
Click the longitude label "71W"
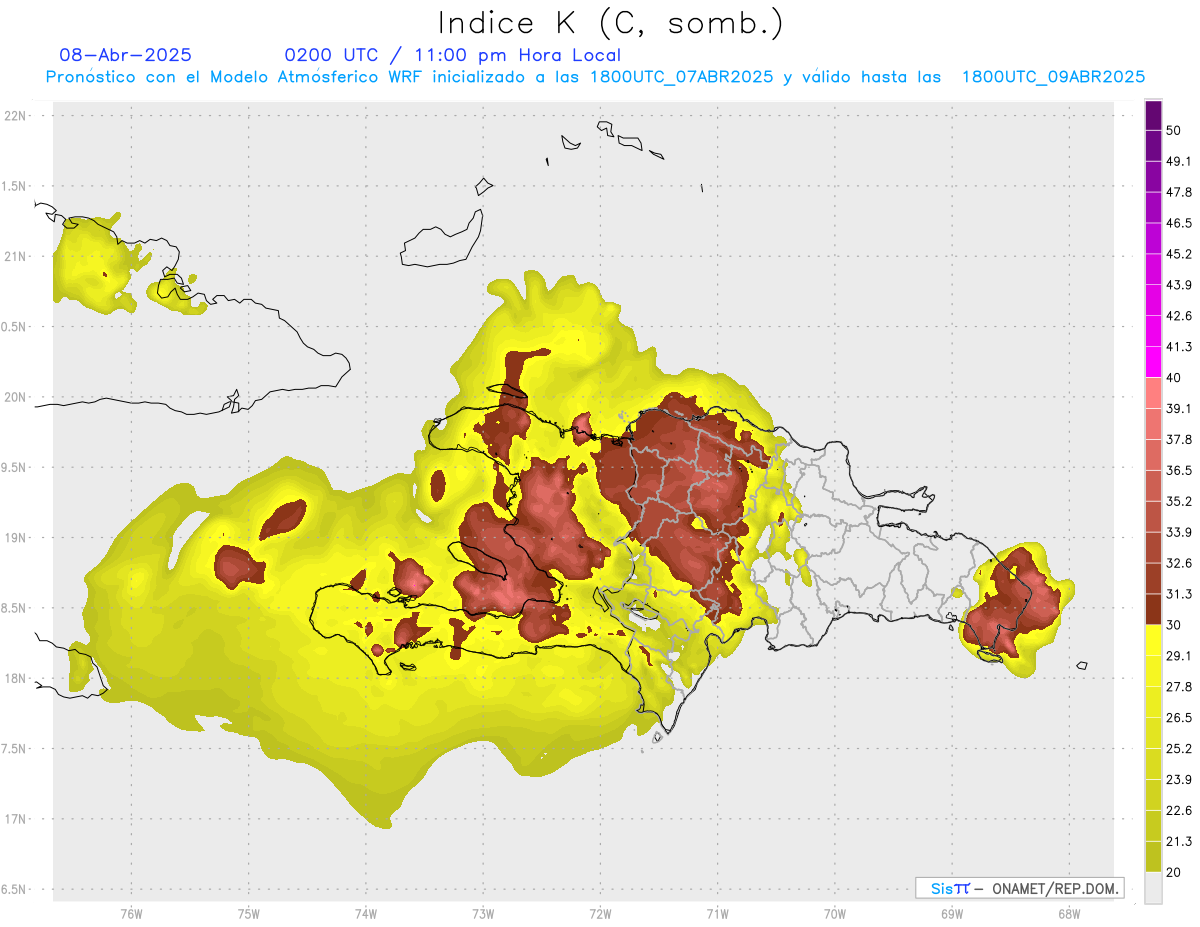point(717,914)
